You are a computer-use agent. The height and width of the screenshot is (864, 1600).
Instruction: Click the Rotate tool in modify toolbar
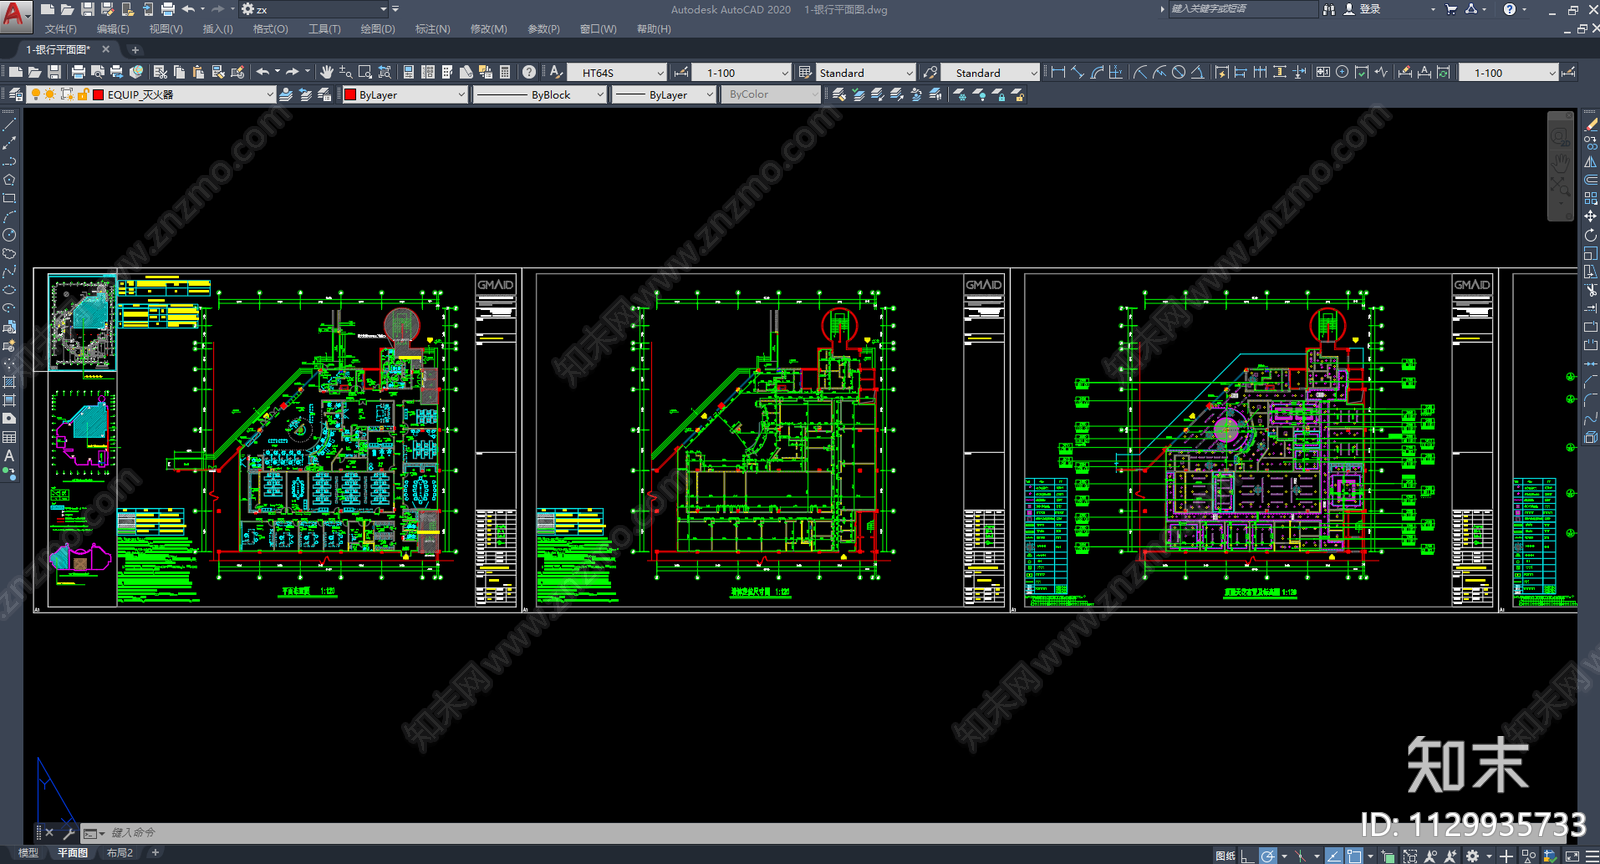coord(1590,235)
